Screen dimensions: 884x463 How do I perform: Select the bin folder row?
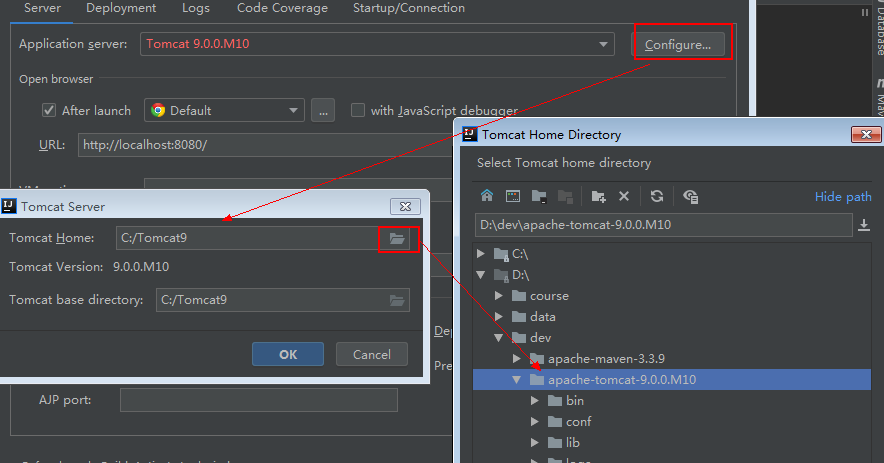click(671, 400)
